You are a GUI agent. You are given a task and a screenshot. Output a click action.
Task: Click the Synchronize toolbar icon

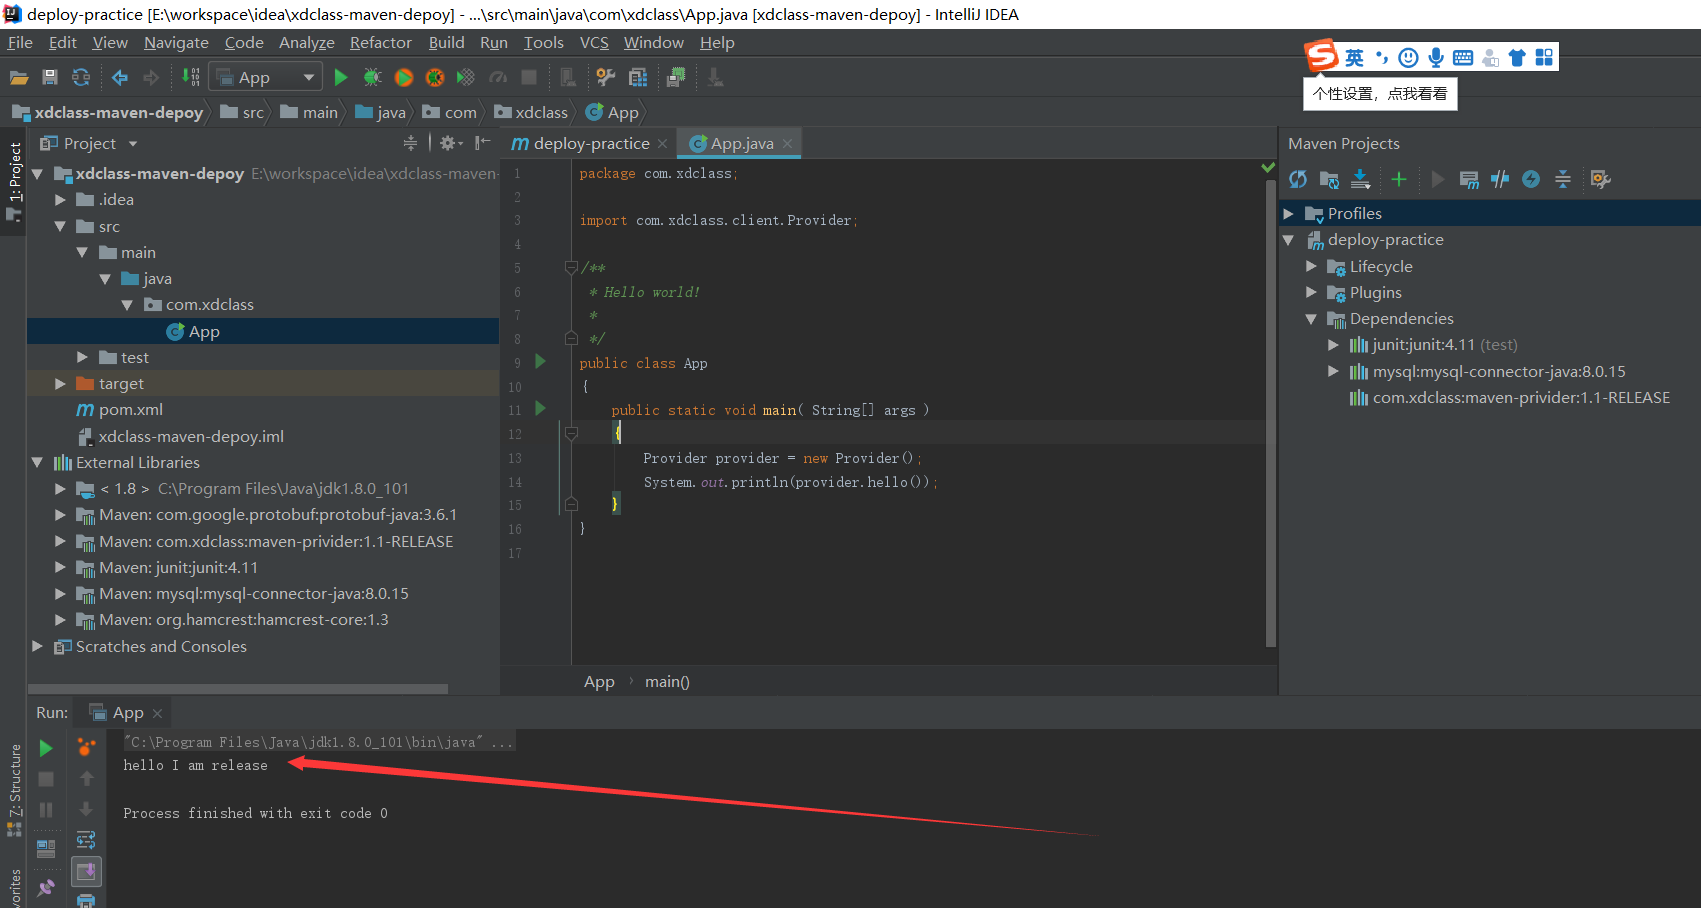tap(81, 77)
